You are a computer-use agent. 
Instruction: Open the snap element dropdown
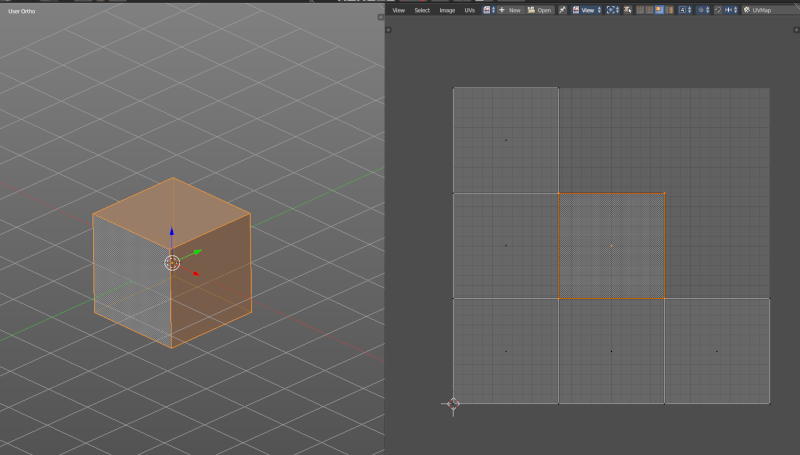pos(731,10)
